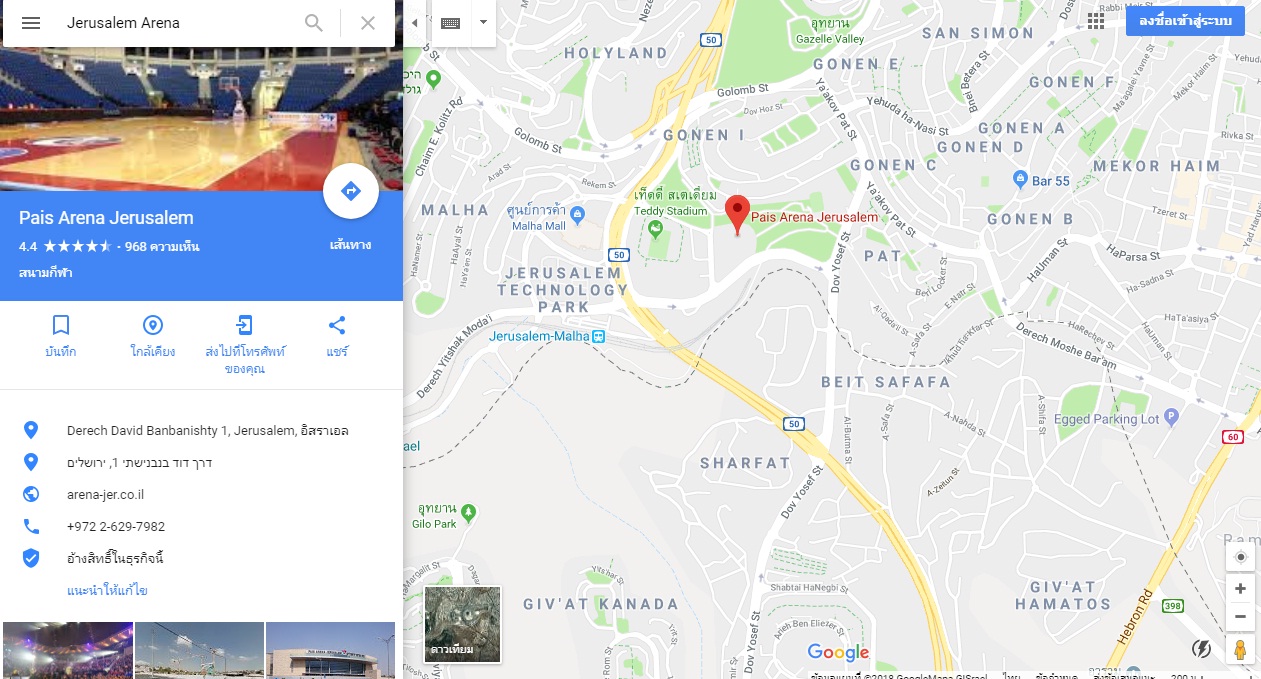
Task: Click the search magnifier icon
Action: [x=314, y=23]
